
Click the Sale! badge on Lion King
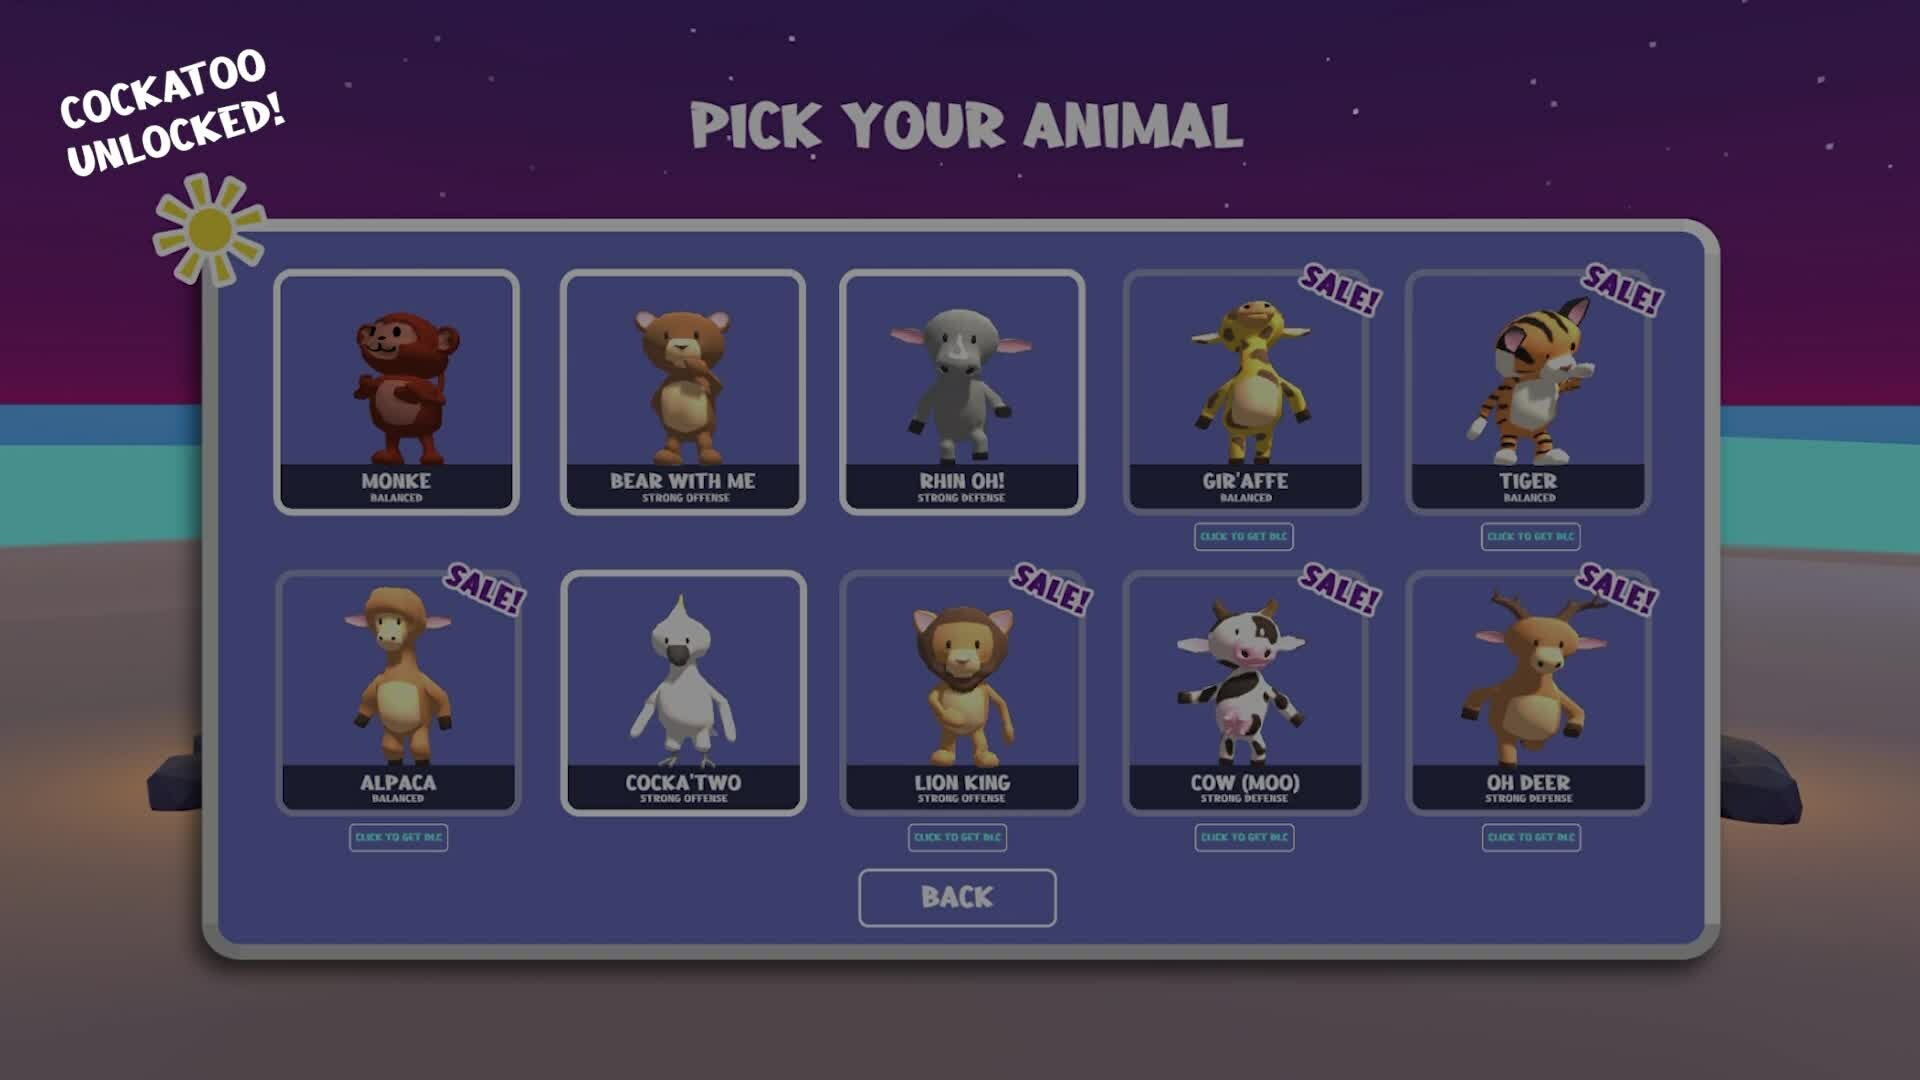pos(1051,589)
